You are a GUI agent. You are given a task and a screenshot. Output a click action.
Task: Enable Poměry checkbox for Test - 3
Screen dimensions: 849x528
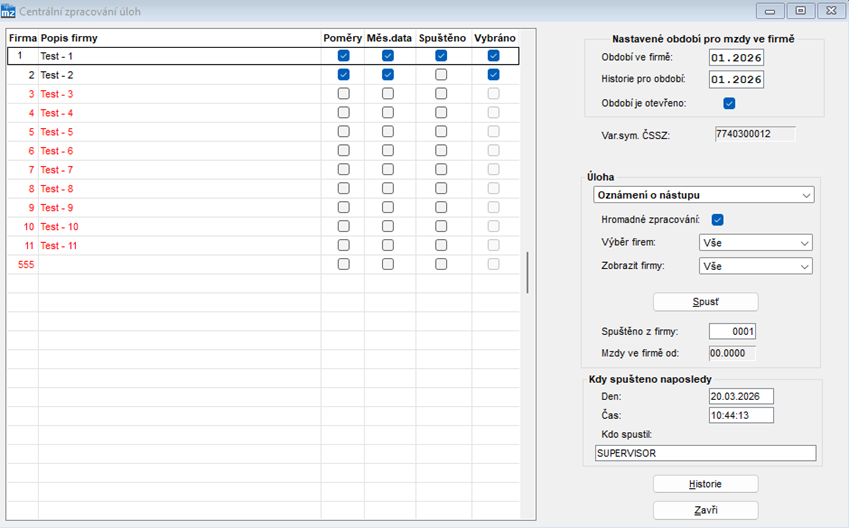[343, 94]
